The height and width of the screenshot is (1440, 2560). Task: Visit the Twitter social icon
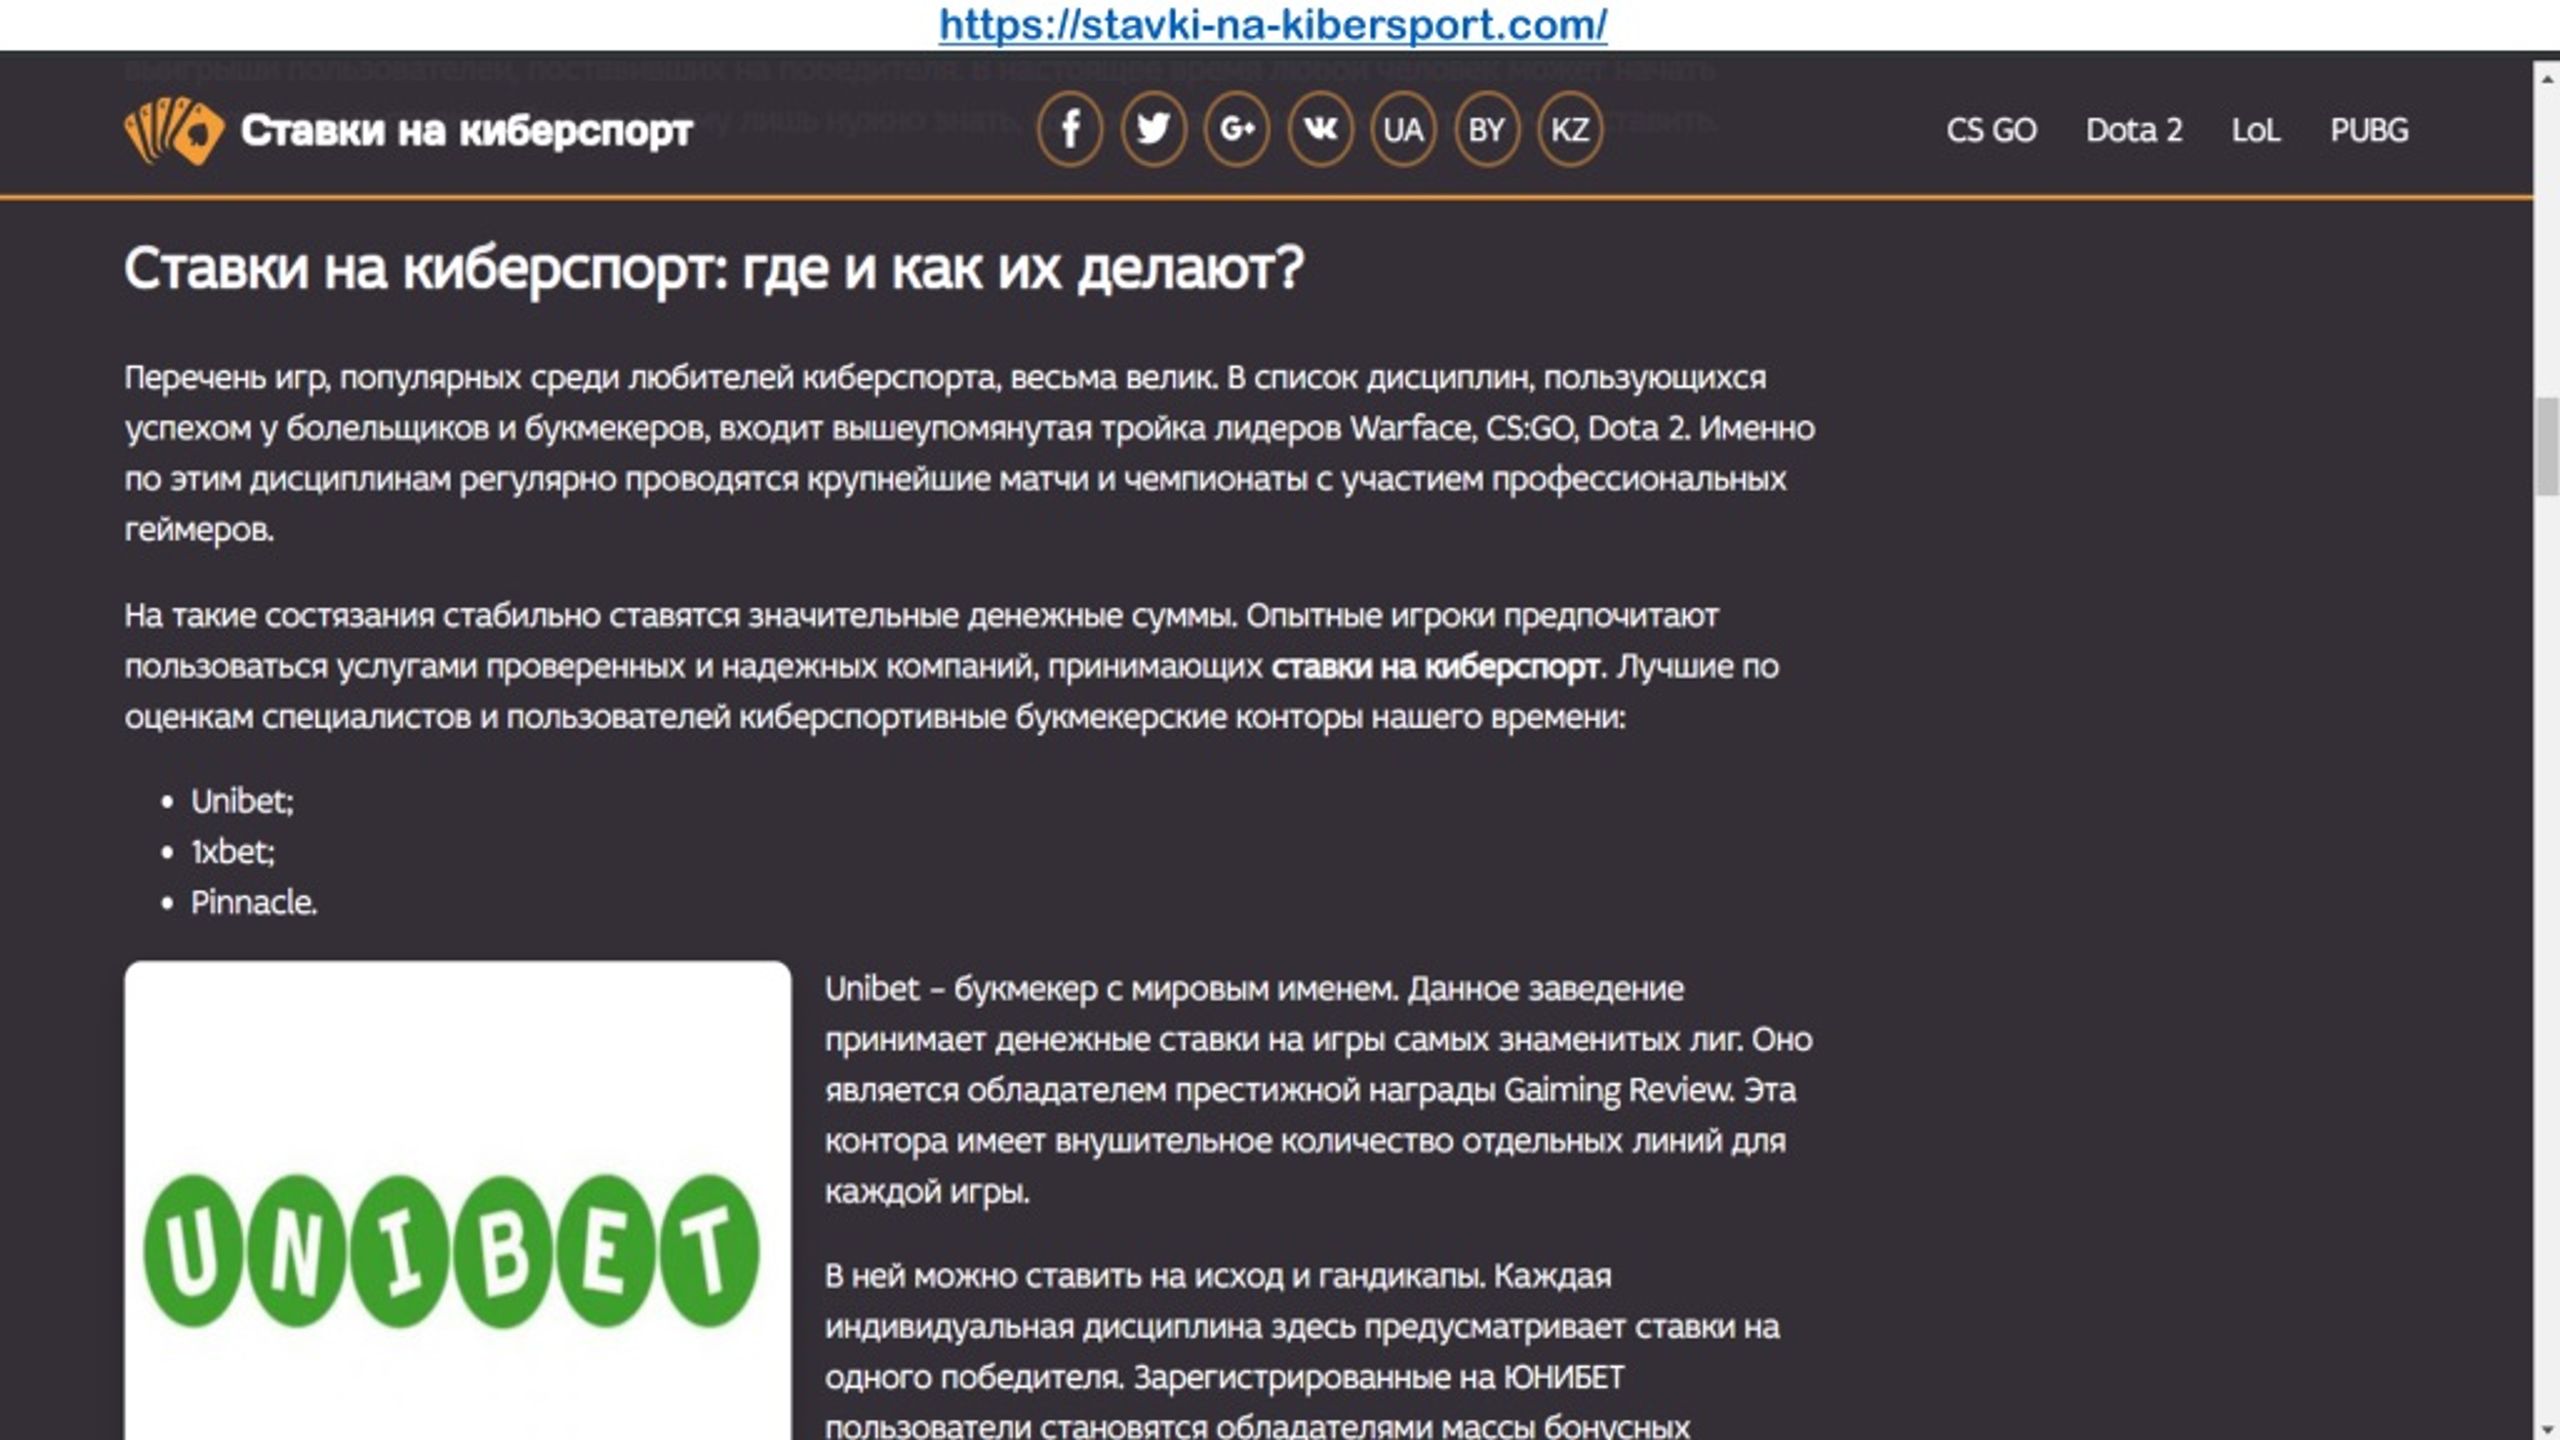pos(1153,129)
